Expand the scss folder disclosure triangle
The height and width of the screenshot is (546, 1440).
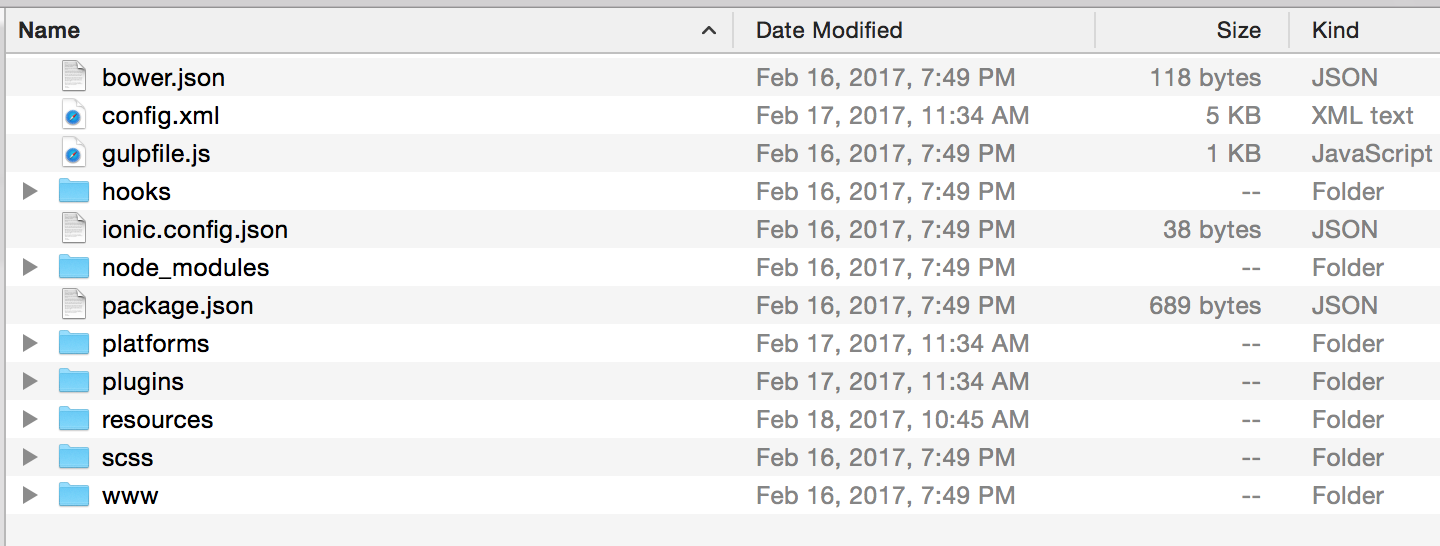tap(30, 458)
